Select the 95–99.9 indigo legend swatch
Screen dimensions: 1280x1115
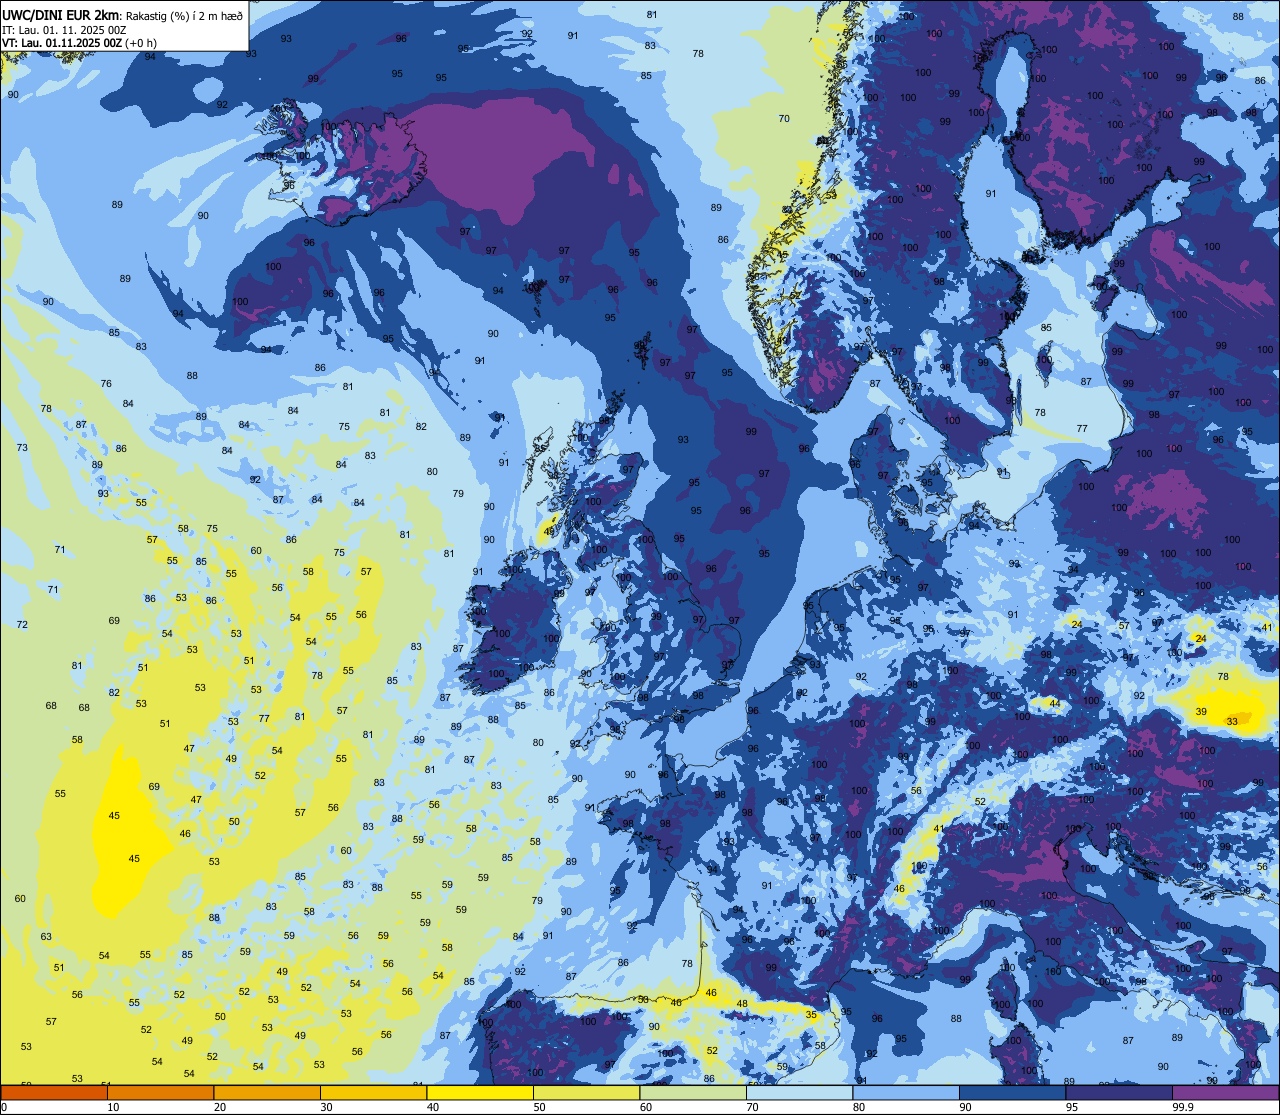coord(1119,1093)
